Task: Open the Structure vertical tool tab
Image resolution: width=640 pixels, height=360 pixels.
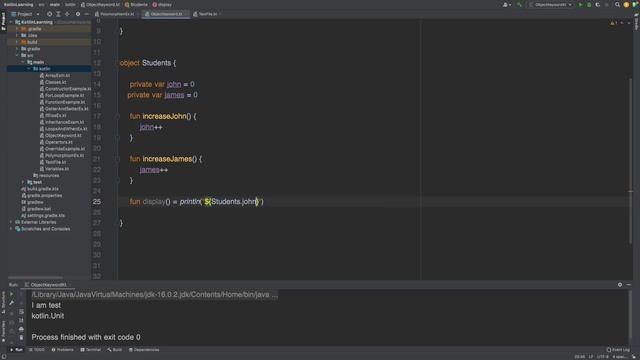Action: point(3,302)
